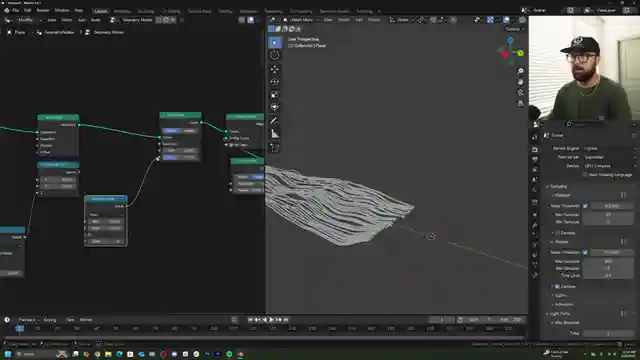640x360 pixels.
Task: Select the Cursor tool in viewport toolbar
Action: (x=275, y=56)
